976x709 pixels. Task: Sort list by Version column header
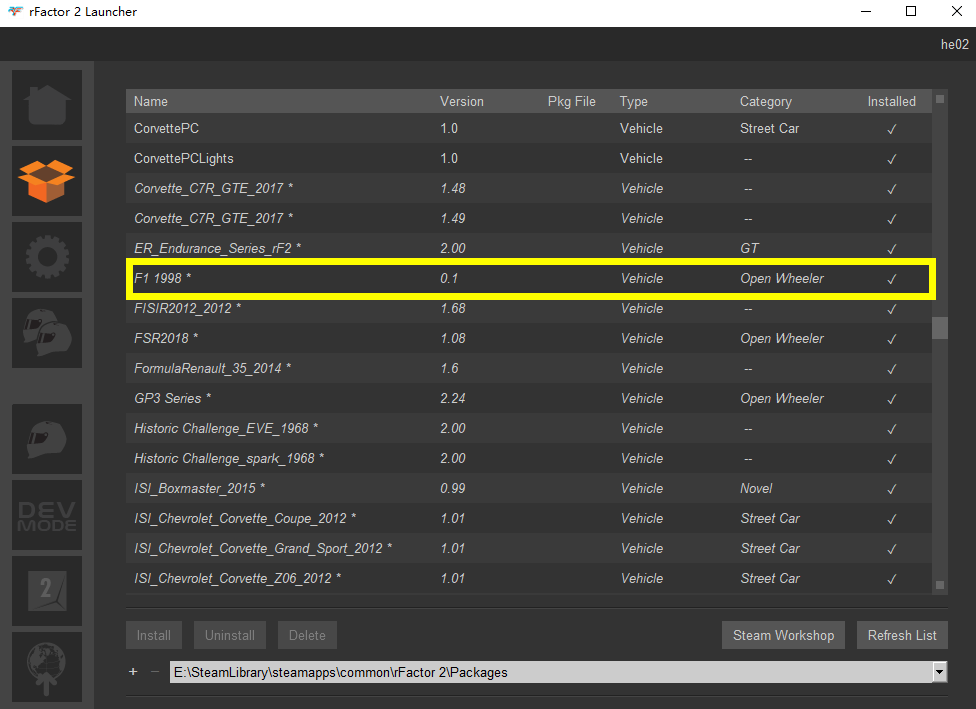tap(461, 101)
